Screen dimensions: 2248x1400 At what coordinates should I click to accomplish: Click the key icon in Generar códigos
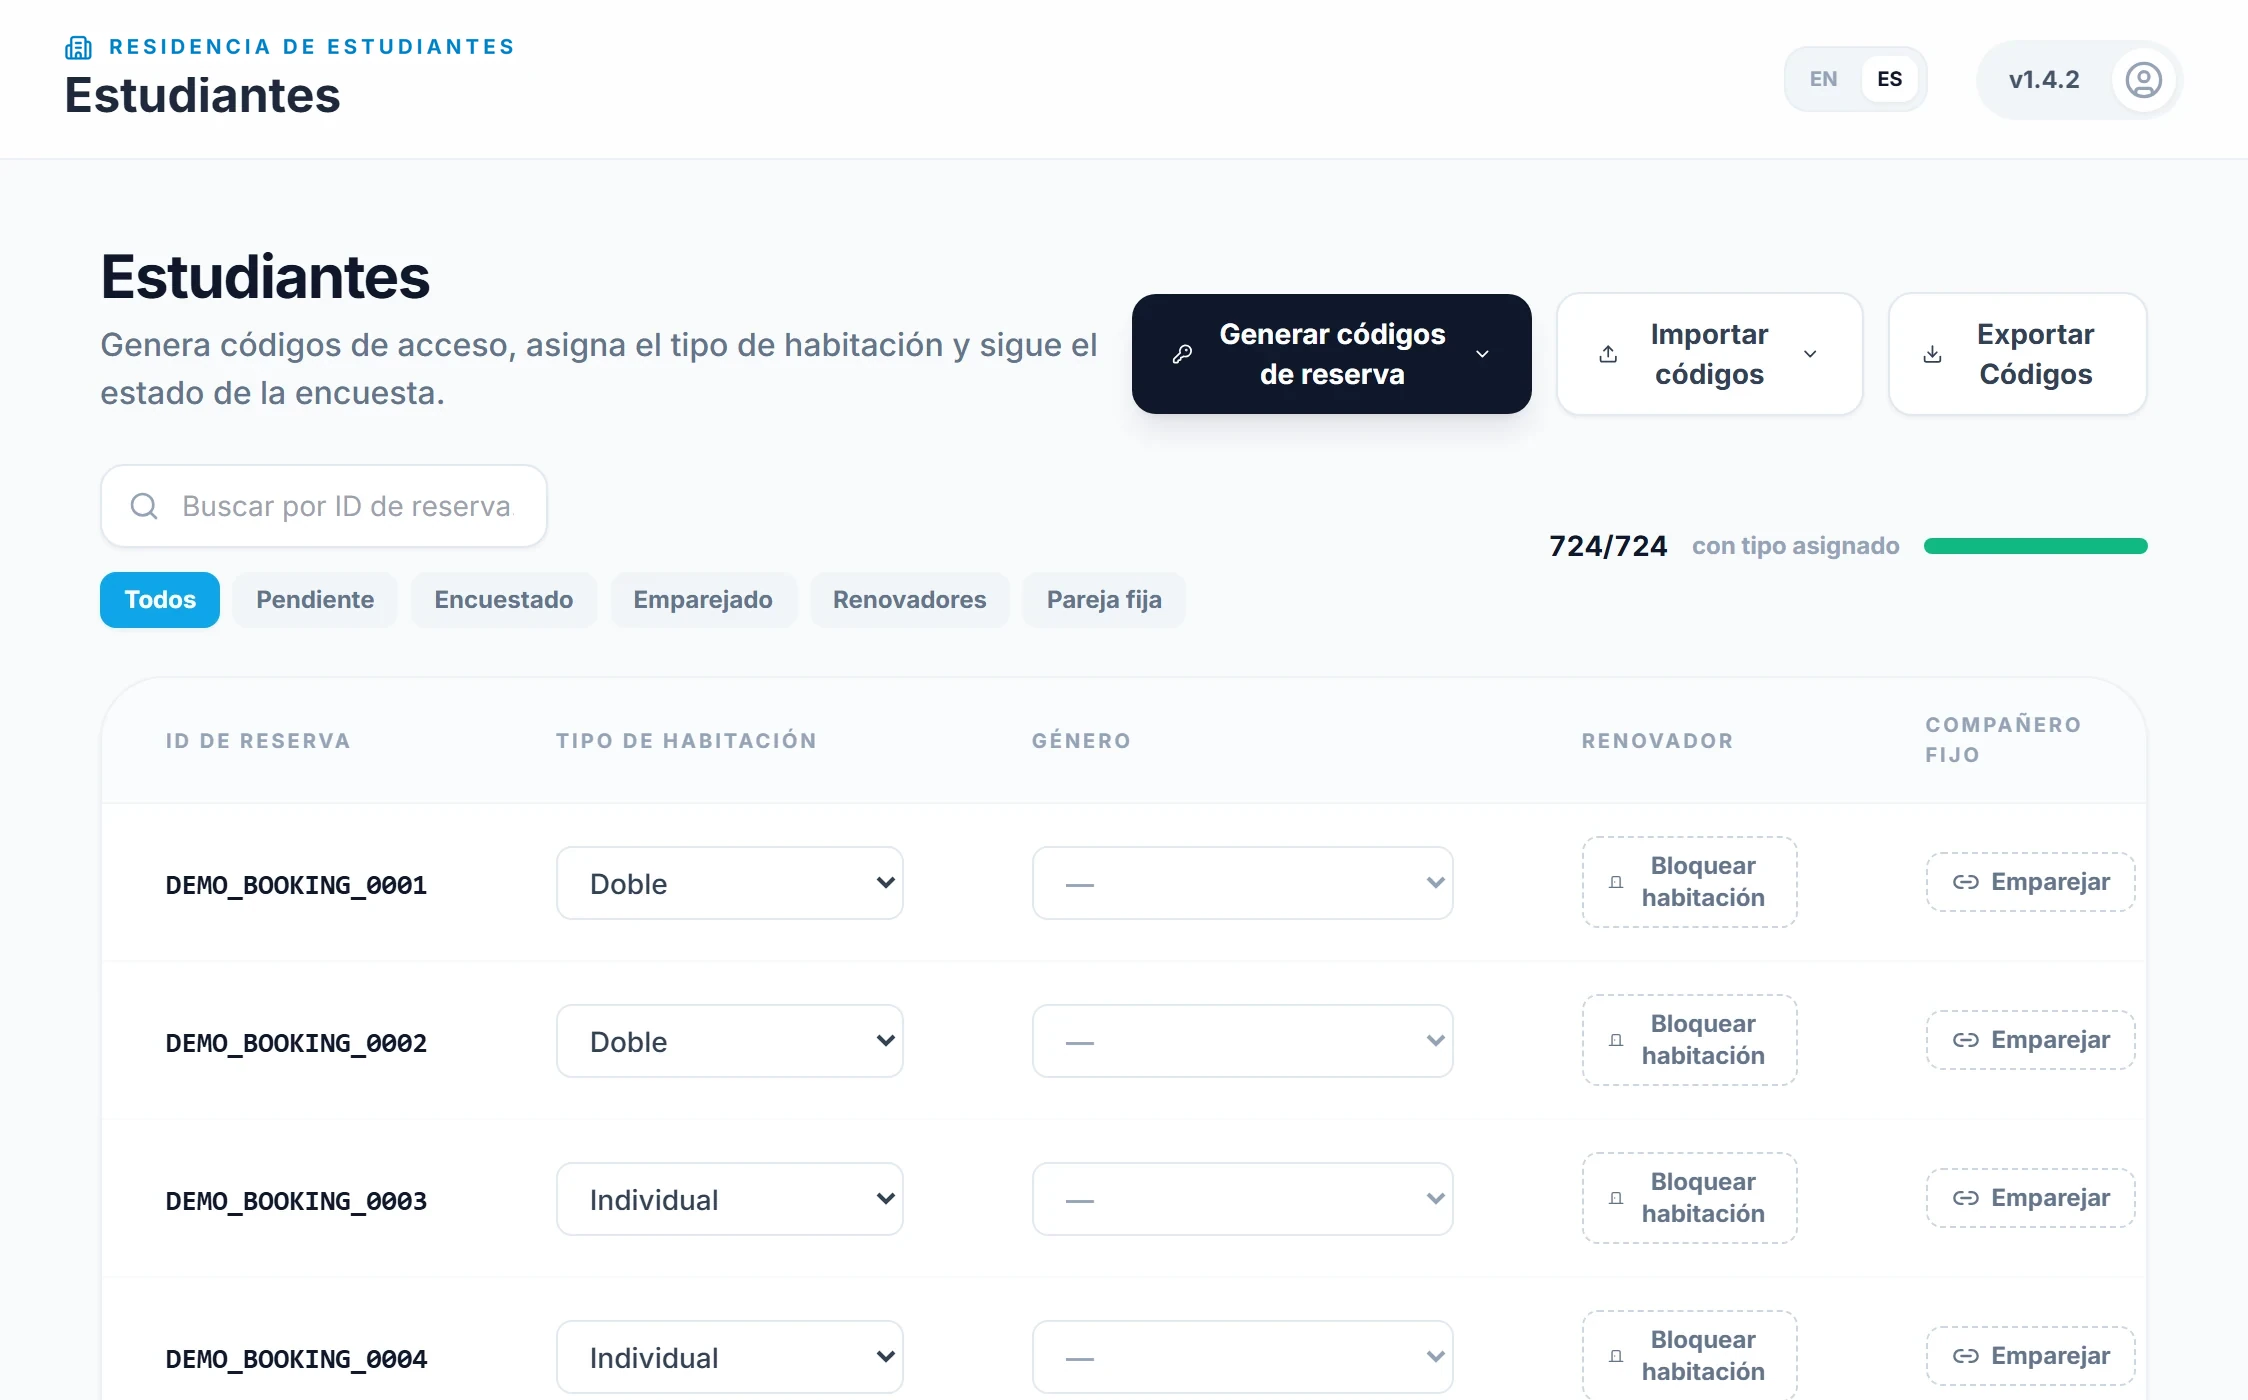coord(1182,354)
